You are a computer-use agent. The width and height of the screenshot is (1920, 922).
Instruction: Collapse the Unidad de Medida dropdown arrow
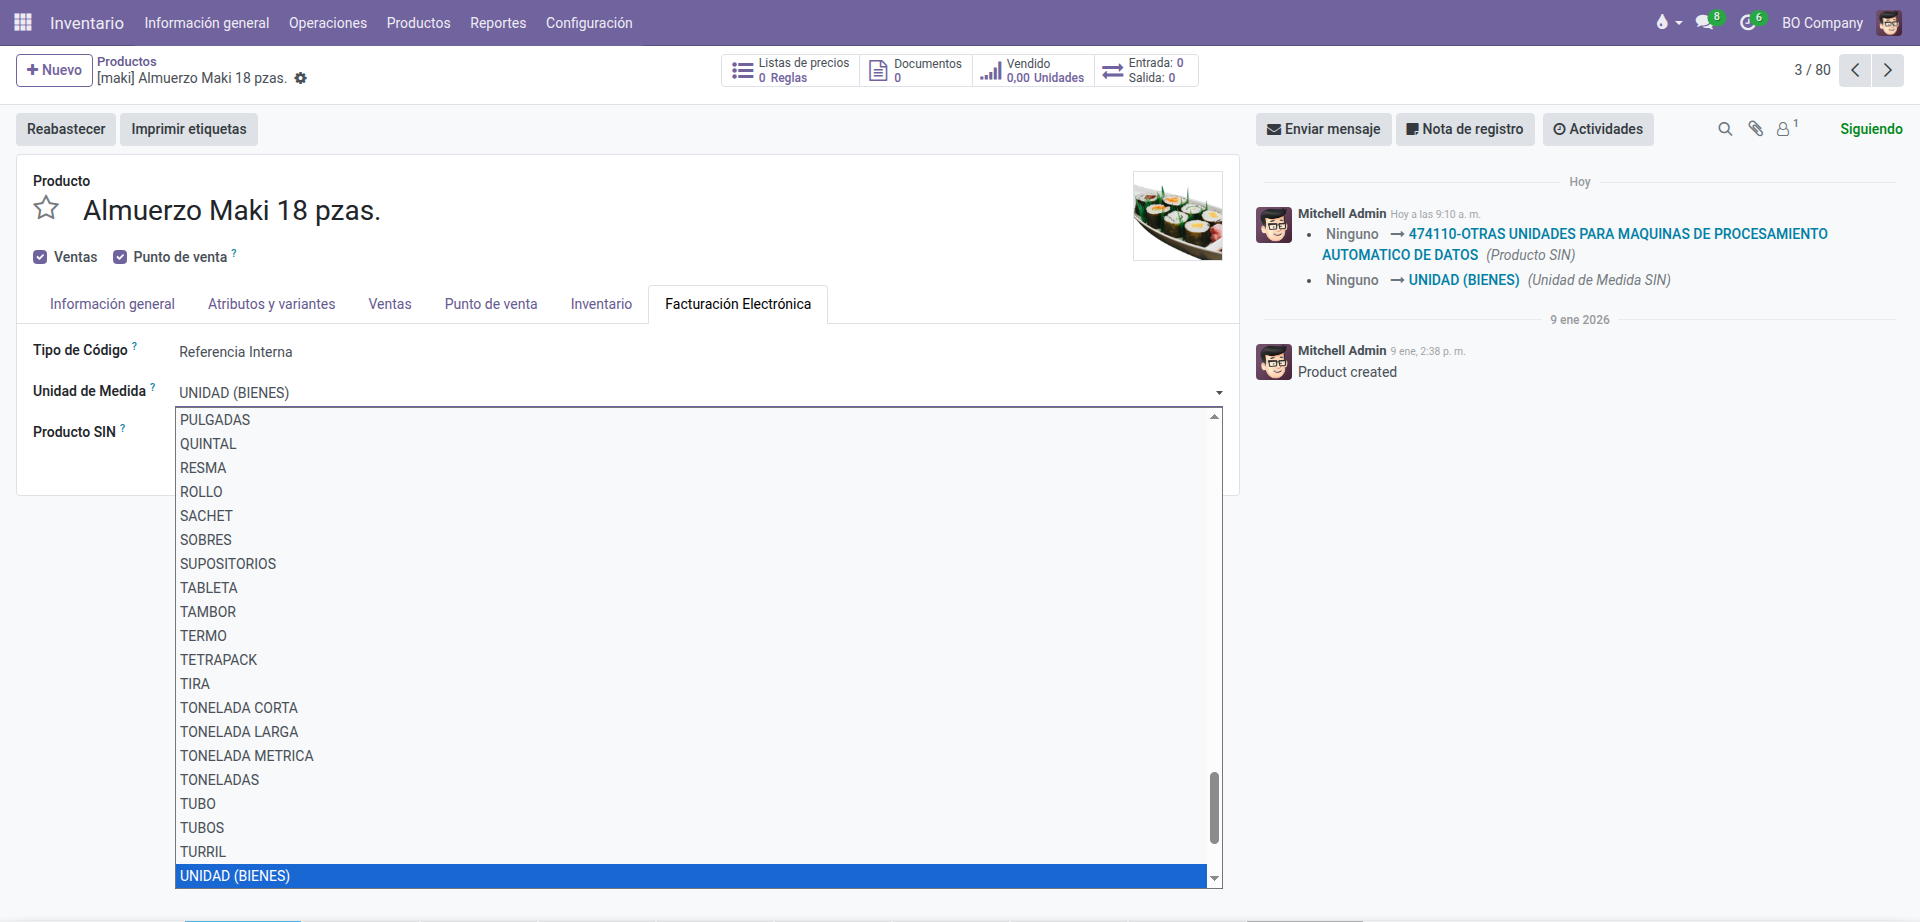click(1219, 393)
